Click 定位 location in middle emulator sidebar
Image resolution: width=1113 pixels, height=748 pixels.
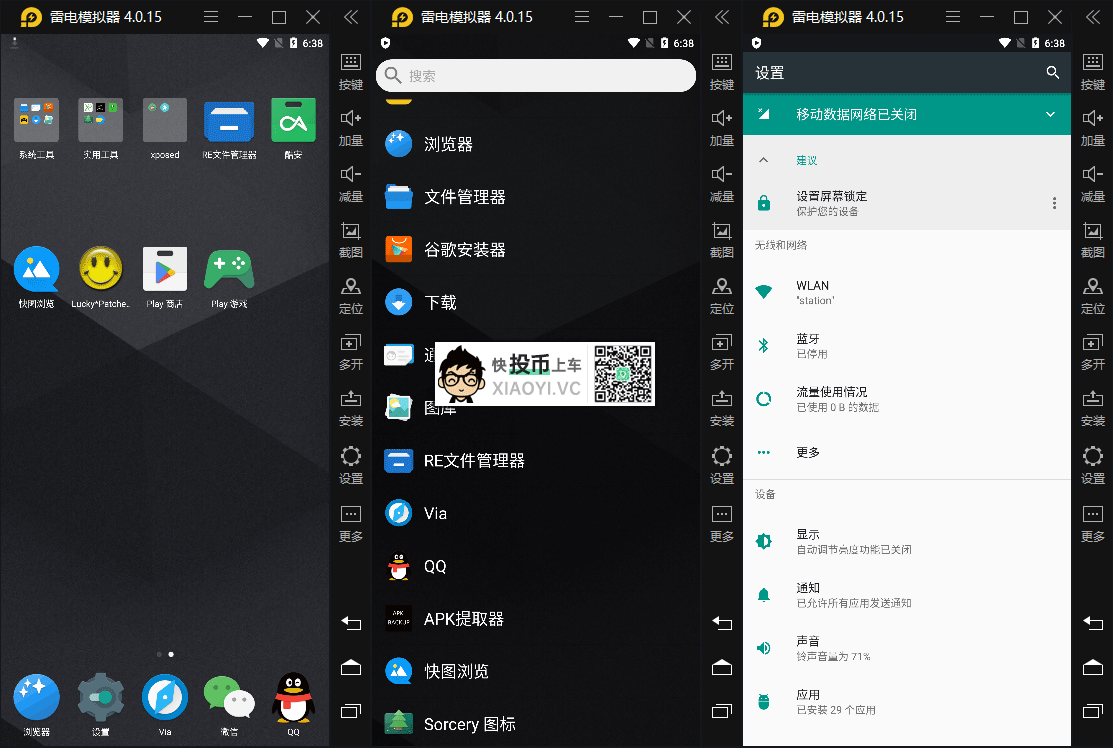(722, 296)
